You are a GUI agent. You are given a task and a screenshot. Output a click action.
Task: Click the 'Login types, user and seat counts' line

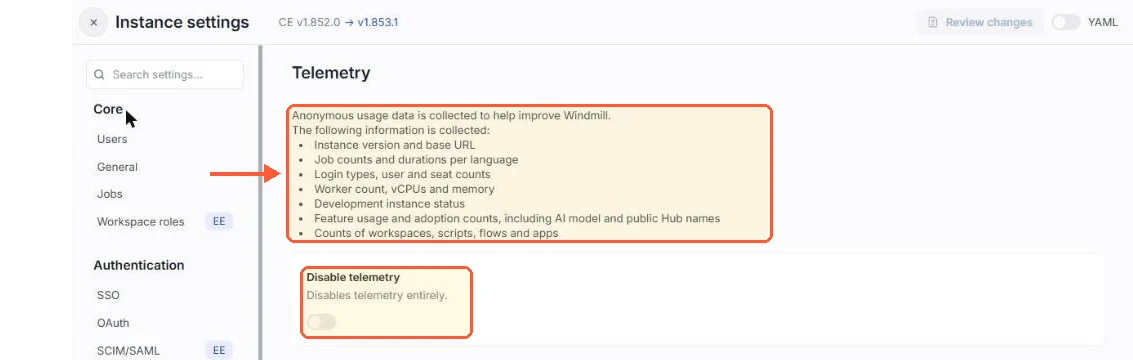pyautogui.click(x=402, y=174)
